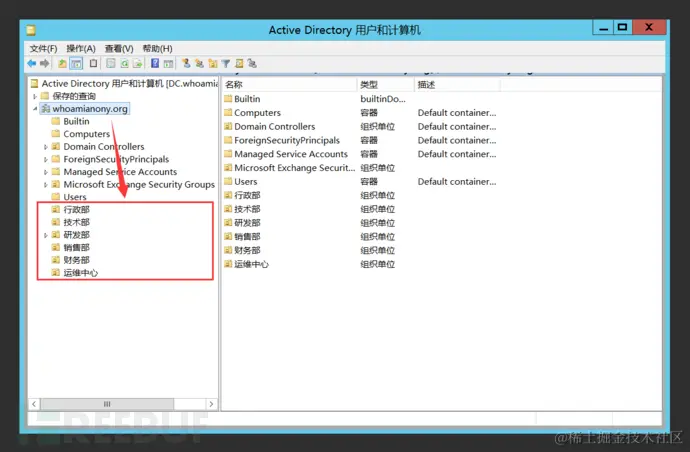The height and width of the screenshot is (452, 690).
Task: Click the blue Help question-mark icon
Action: click(x=155, y=64)
